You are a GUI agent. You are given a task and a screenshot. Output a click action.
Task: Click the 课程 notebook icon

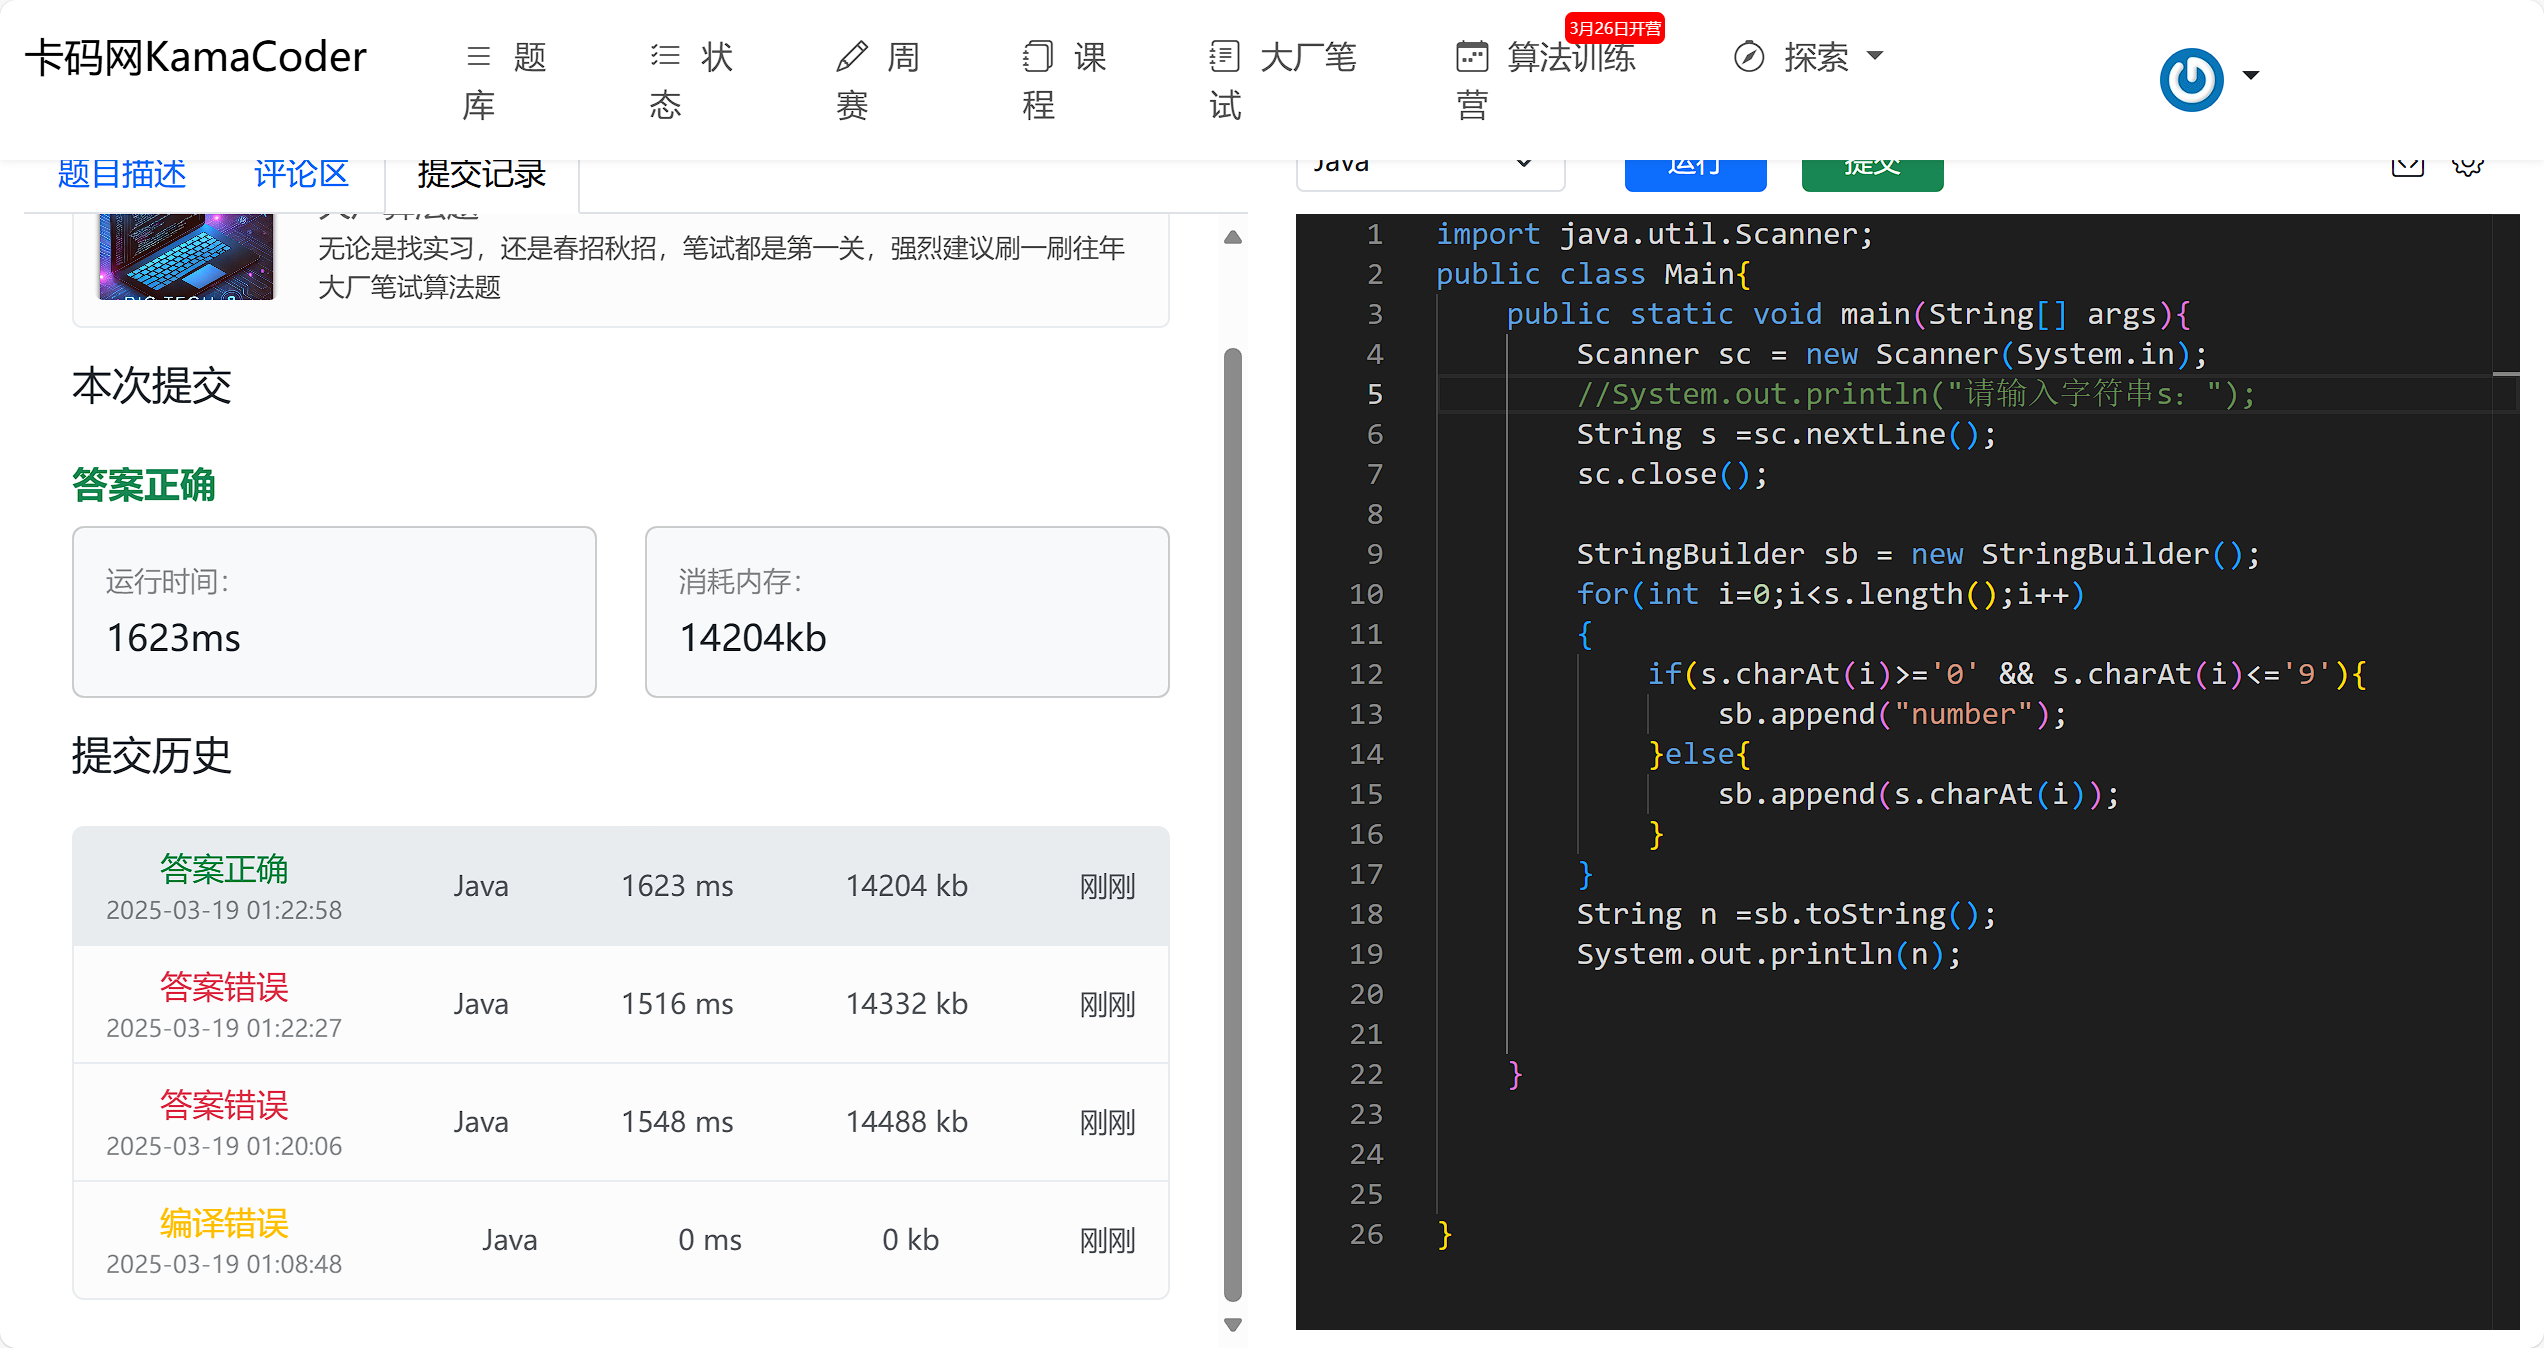click(1037, 56)
